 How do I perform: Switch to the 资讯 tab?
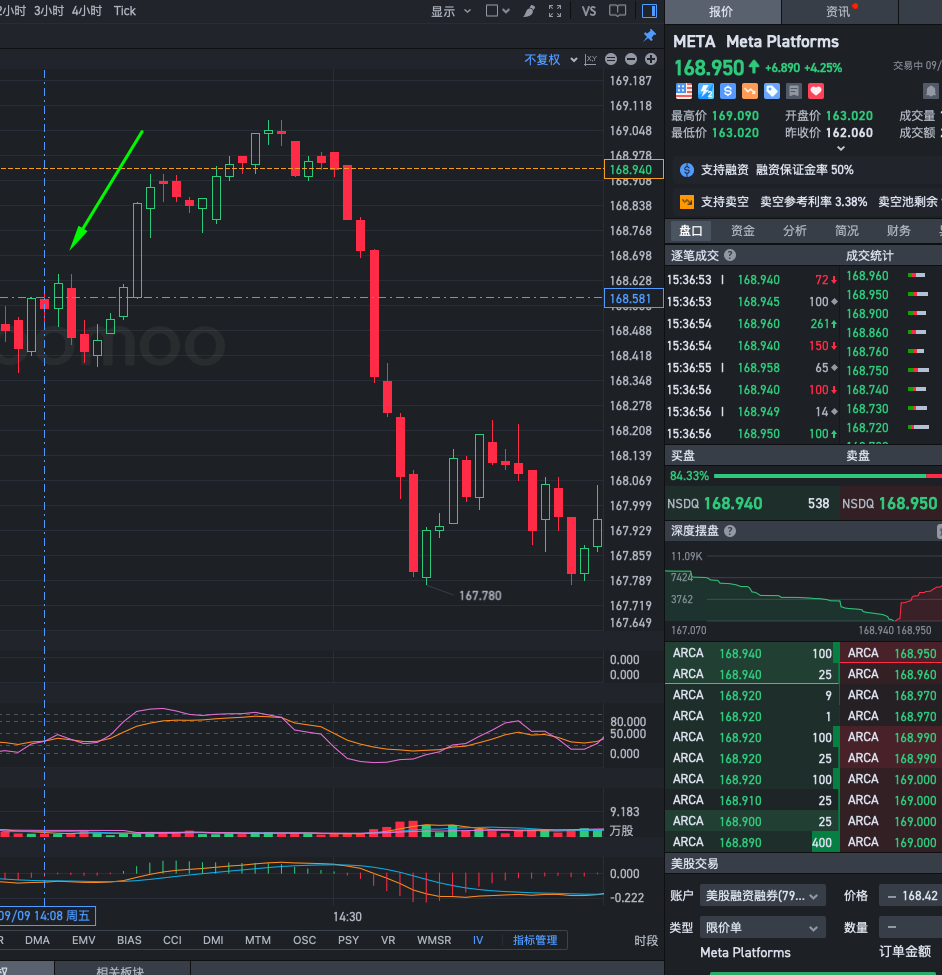point(839,12)
